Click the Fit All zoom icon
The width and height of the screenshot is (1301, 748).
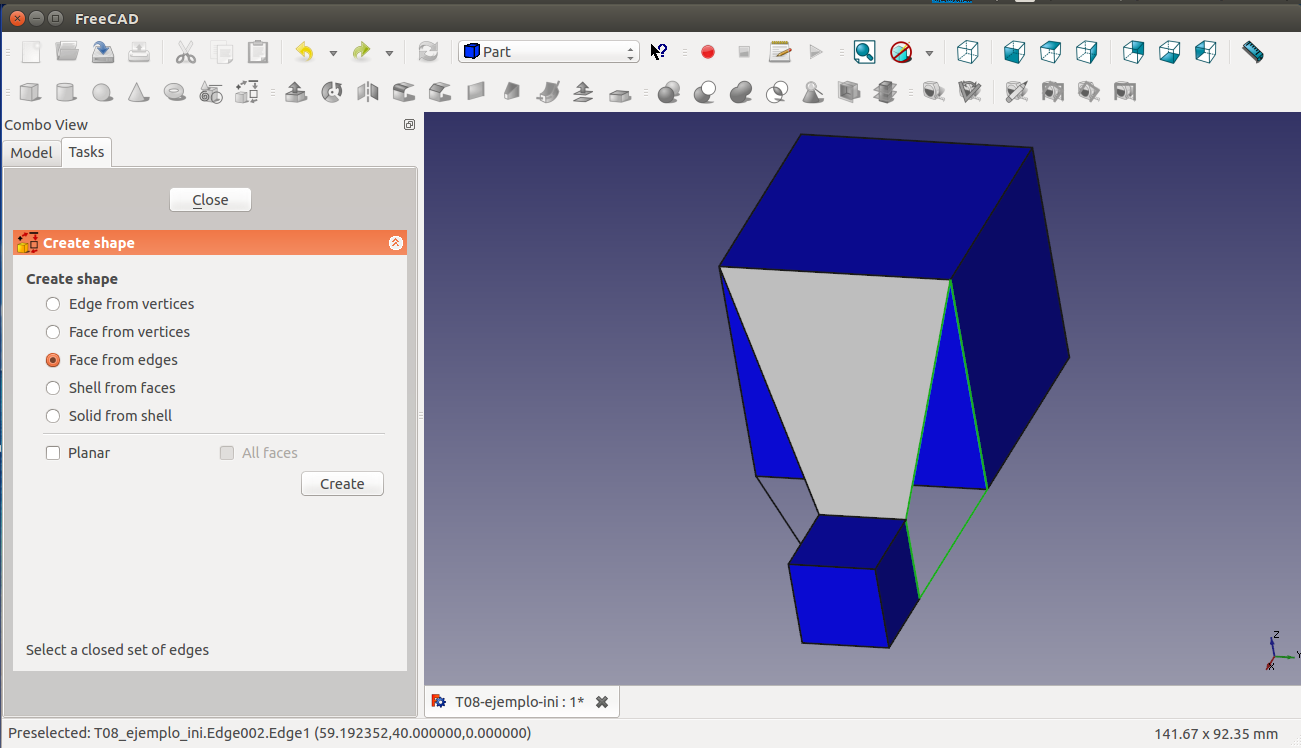point(864,52)
